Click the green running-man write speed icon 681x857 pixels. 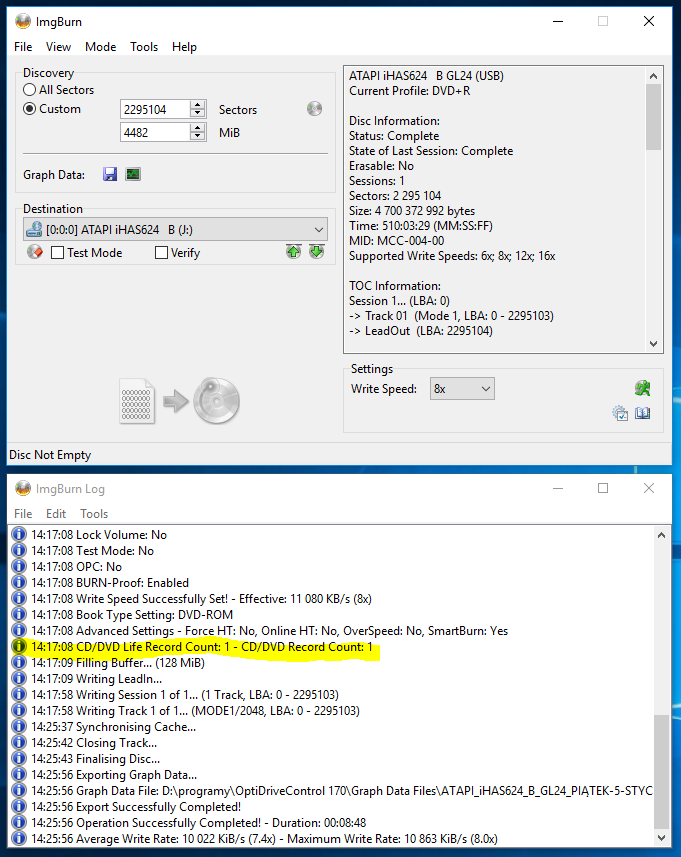(643, 389)
